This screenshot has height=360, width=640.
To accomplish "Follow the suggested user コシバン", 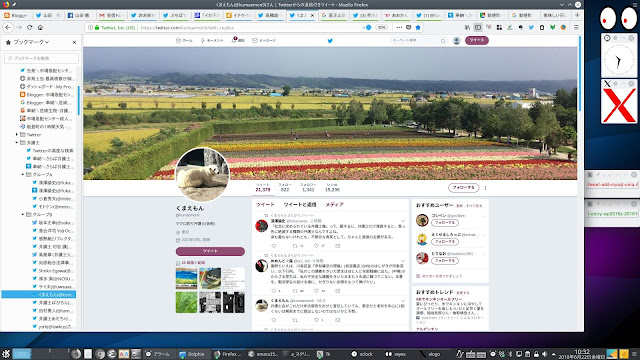I will [x=444, y=222].
